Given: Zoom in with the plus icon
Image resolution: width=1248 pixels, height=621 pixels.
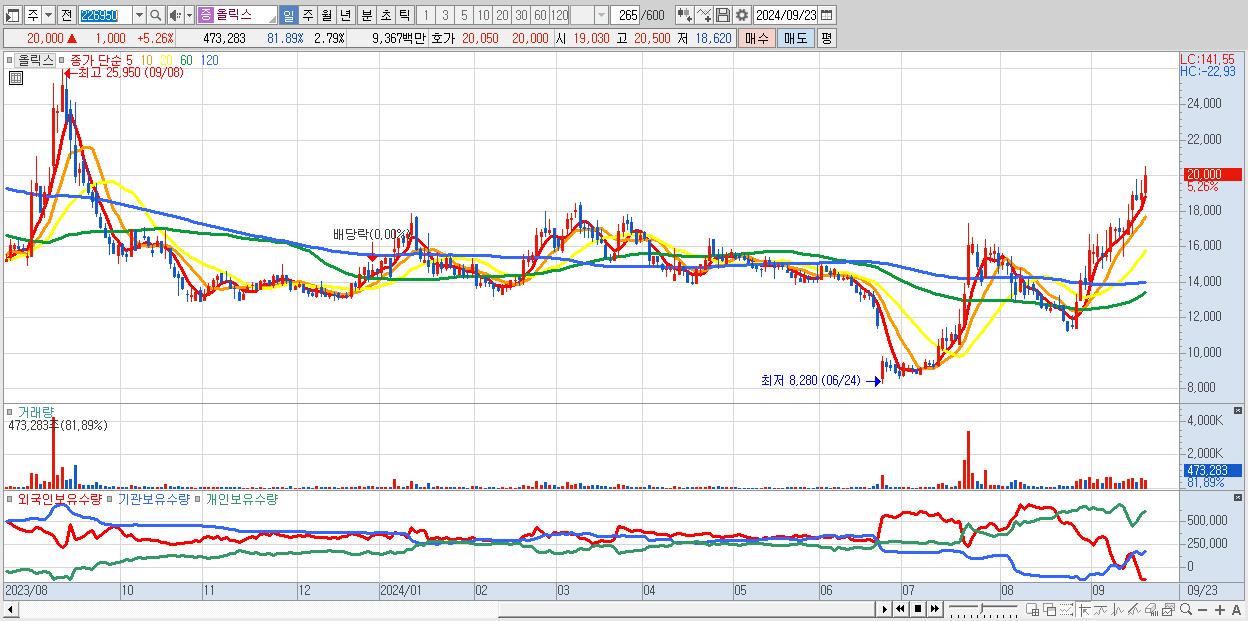Looking at the screenshot, I should (x=1220, y=609).
